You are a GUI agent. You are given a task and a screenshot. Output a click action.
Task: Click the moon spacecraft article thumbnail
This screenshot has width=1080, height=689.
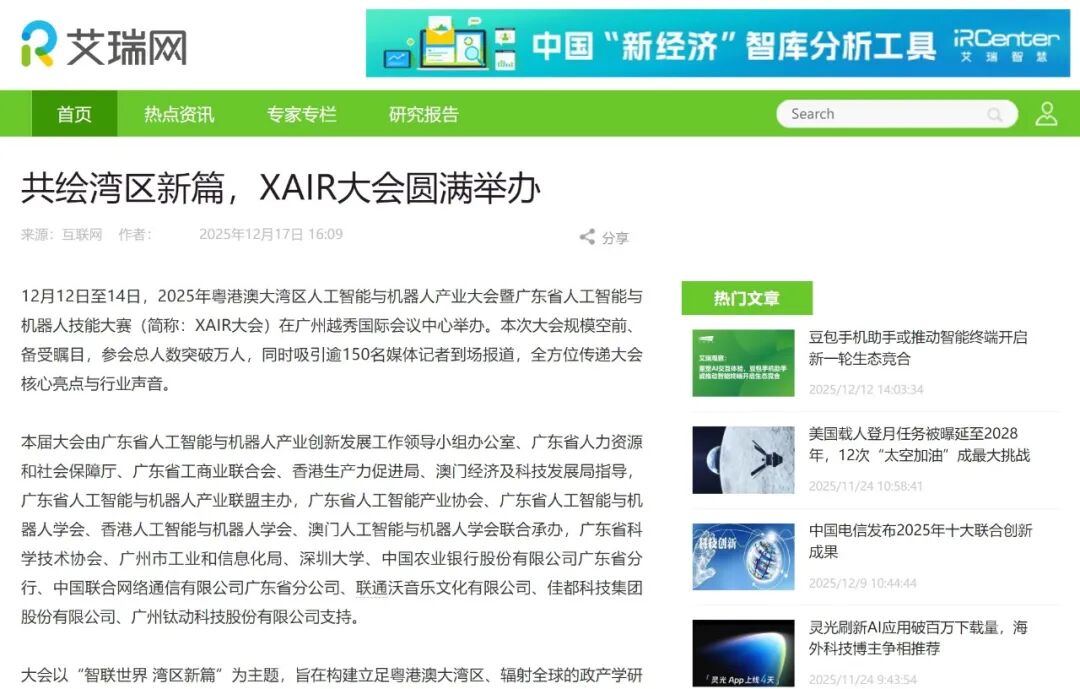point(743,460)
